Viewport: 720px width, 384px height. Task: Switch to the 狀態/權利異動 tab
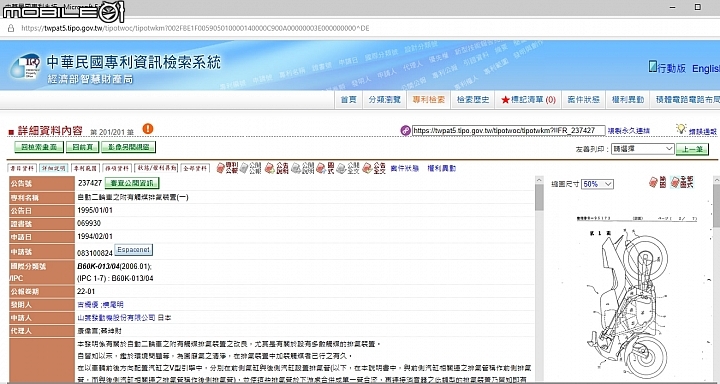tap(156, 169)
